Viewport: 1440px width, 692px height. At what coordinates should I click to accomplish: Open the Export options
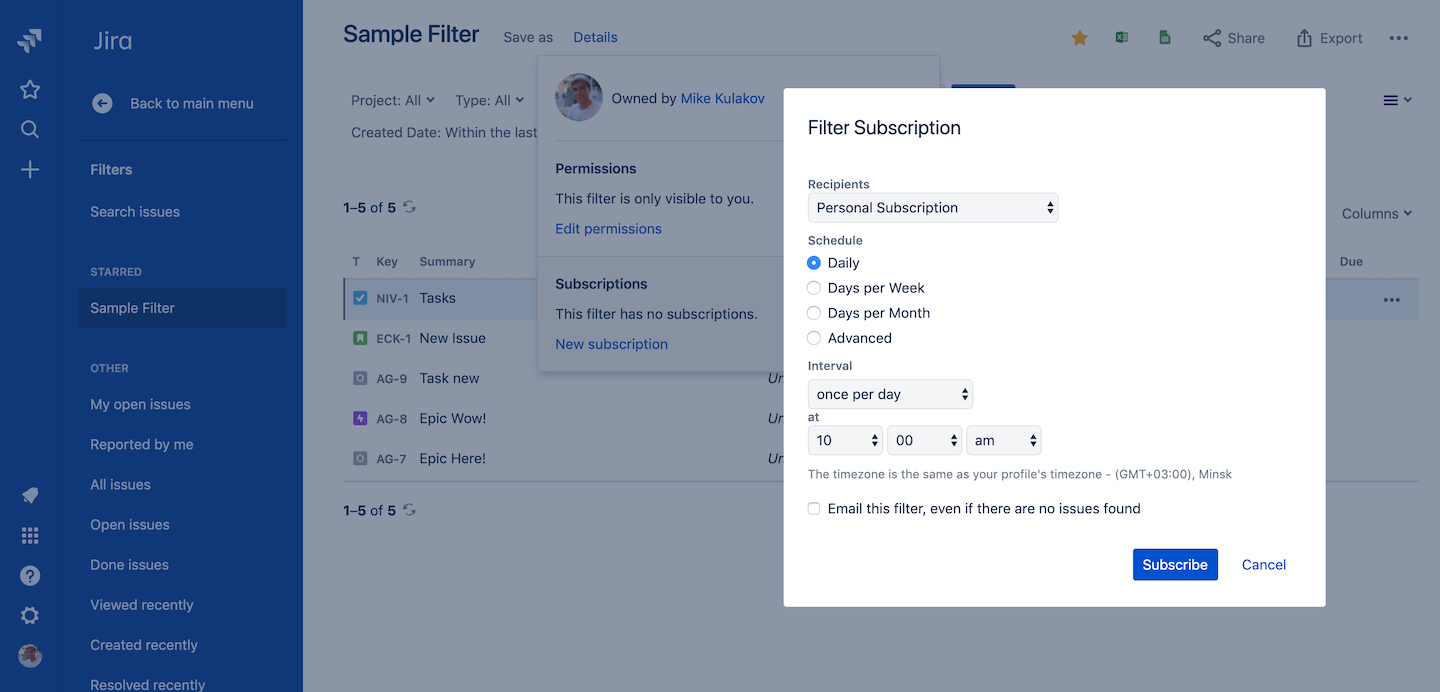[x=1328, y=38]
